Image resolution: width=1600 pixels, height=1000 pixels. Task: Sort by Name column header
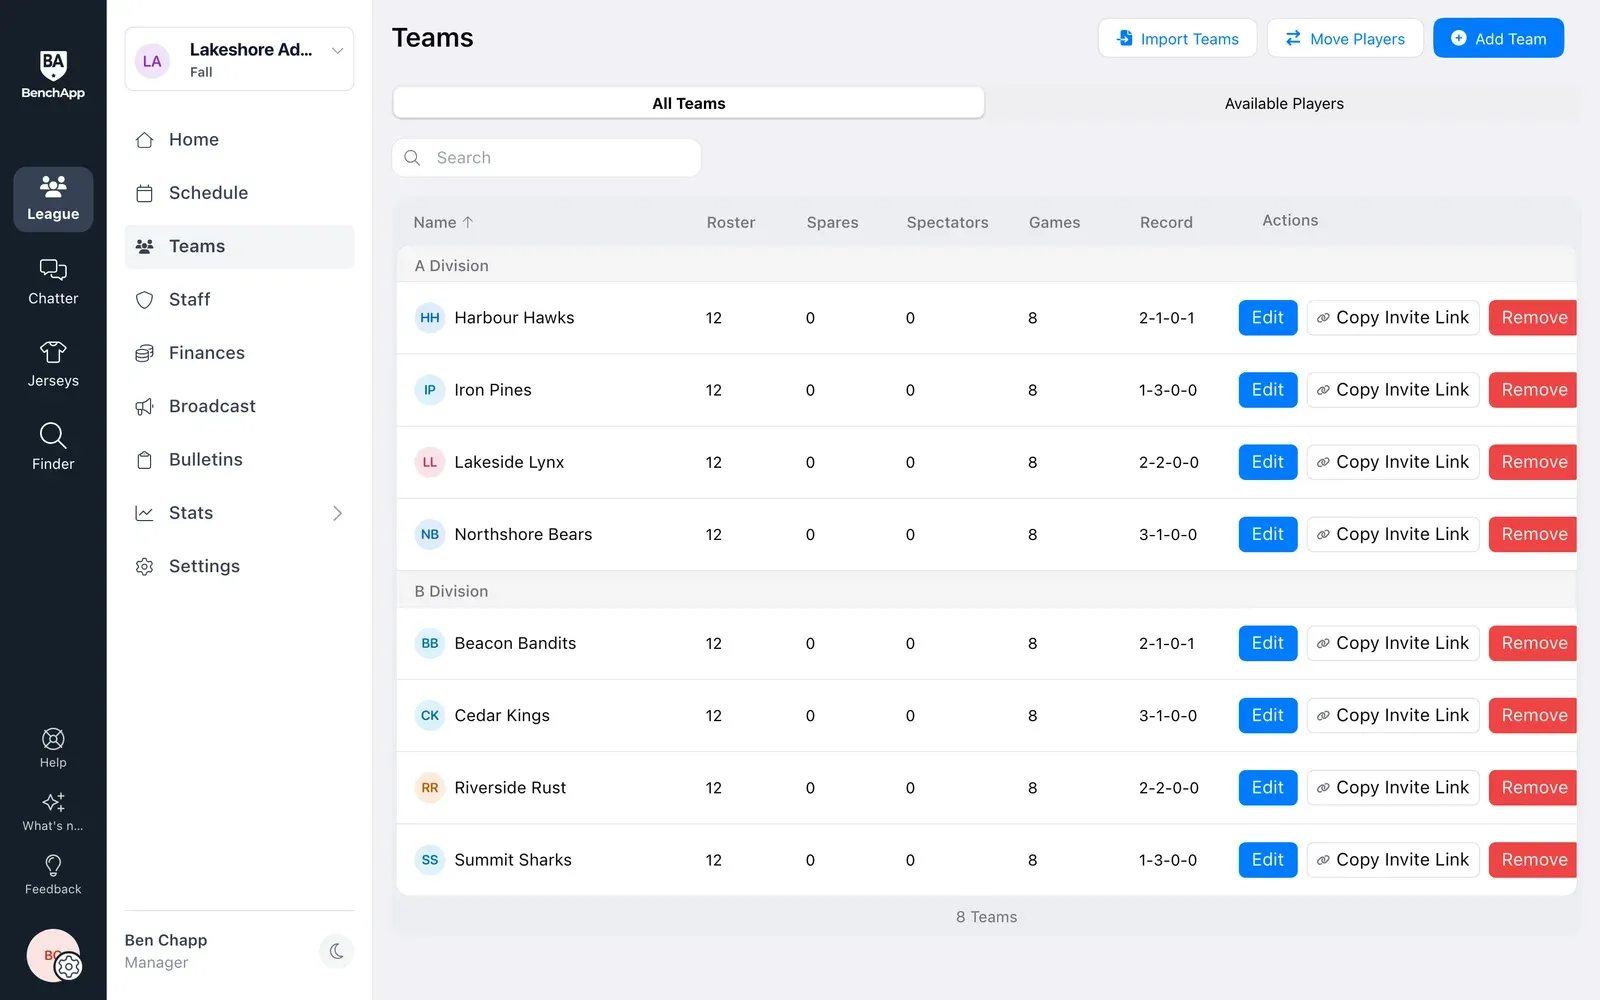coord(443,222)
